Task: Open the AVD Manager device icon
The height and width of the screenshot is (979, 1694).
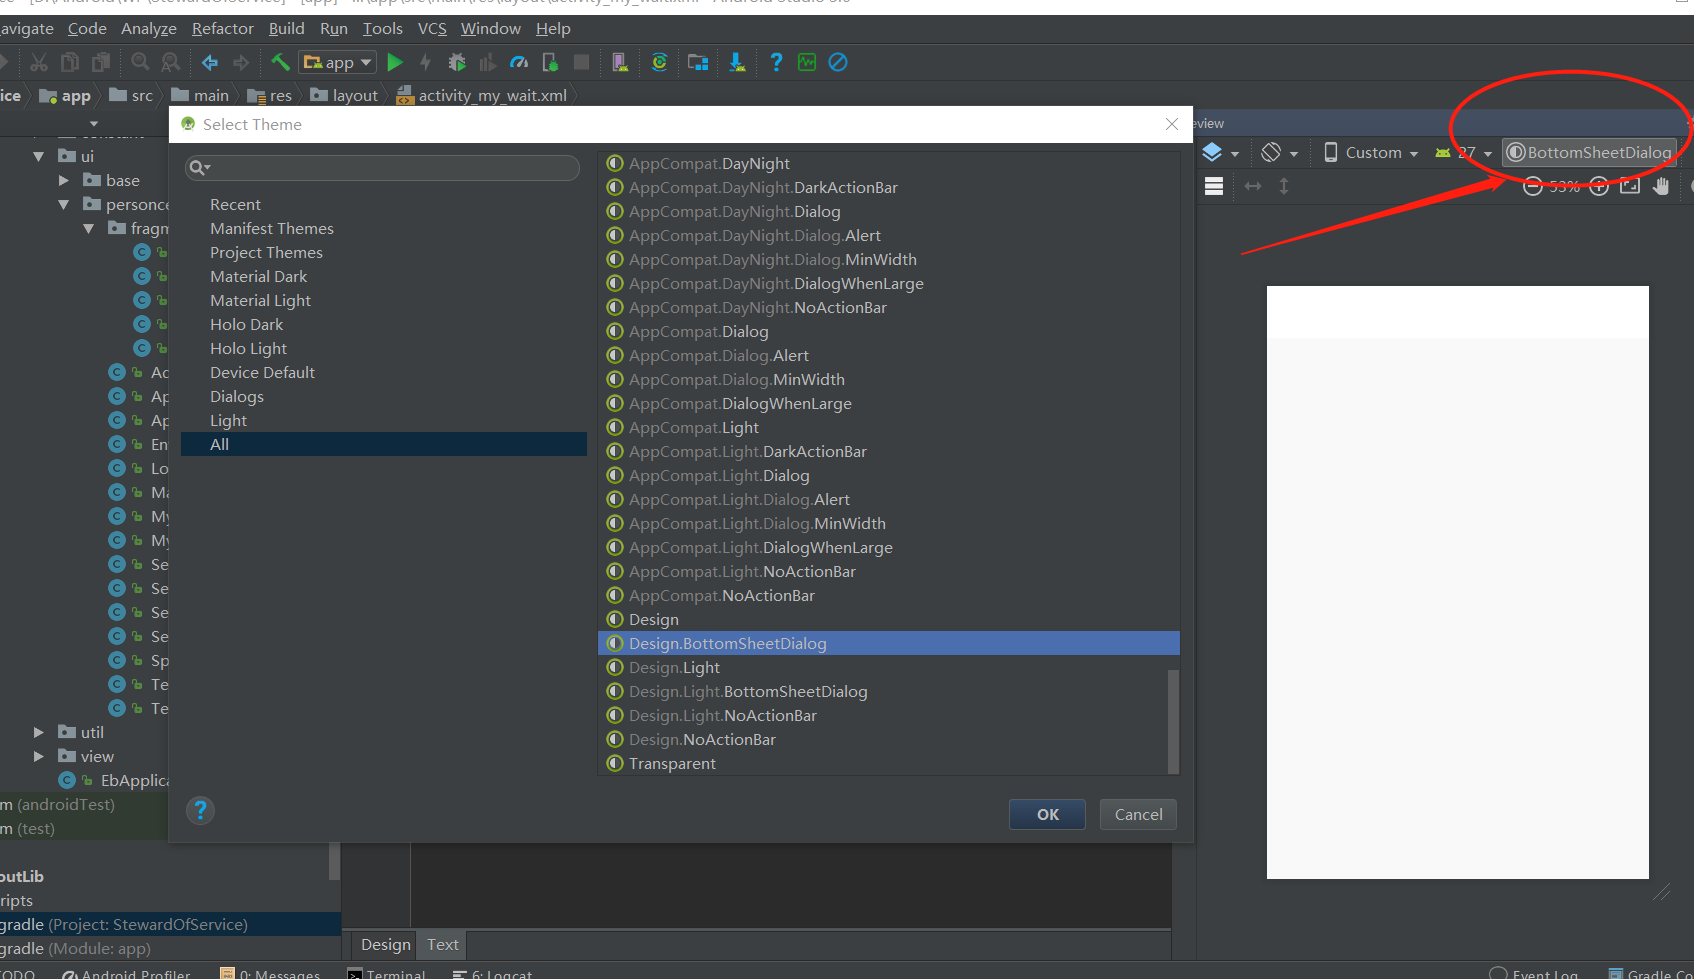Action: tap(620, 62)
